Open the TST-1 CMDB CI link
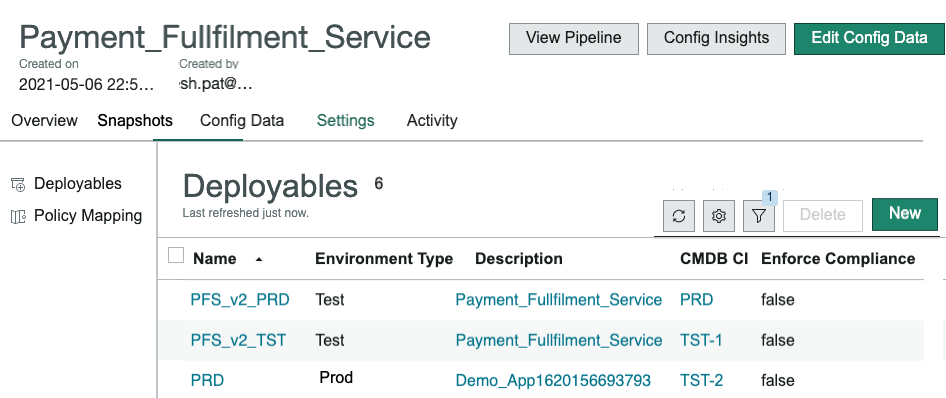This screenshot has width=946, height=398. click(701, 340)
